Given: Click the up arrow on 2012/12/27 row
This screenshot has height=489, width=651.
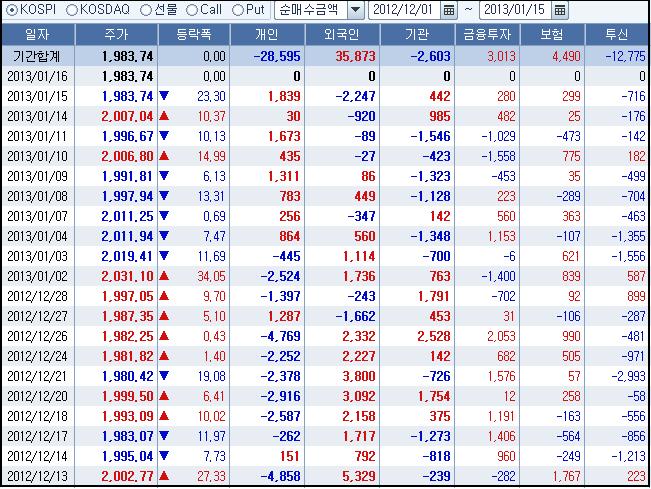Looking at the screenshot, I should (164, 315).
